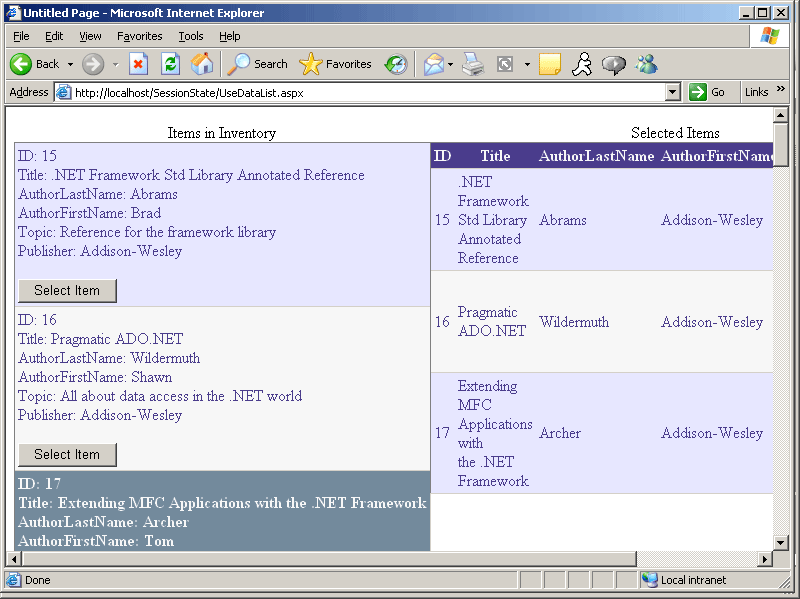
Task: Open the Back button history dropdown arrow
Action: (70, 64)
